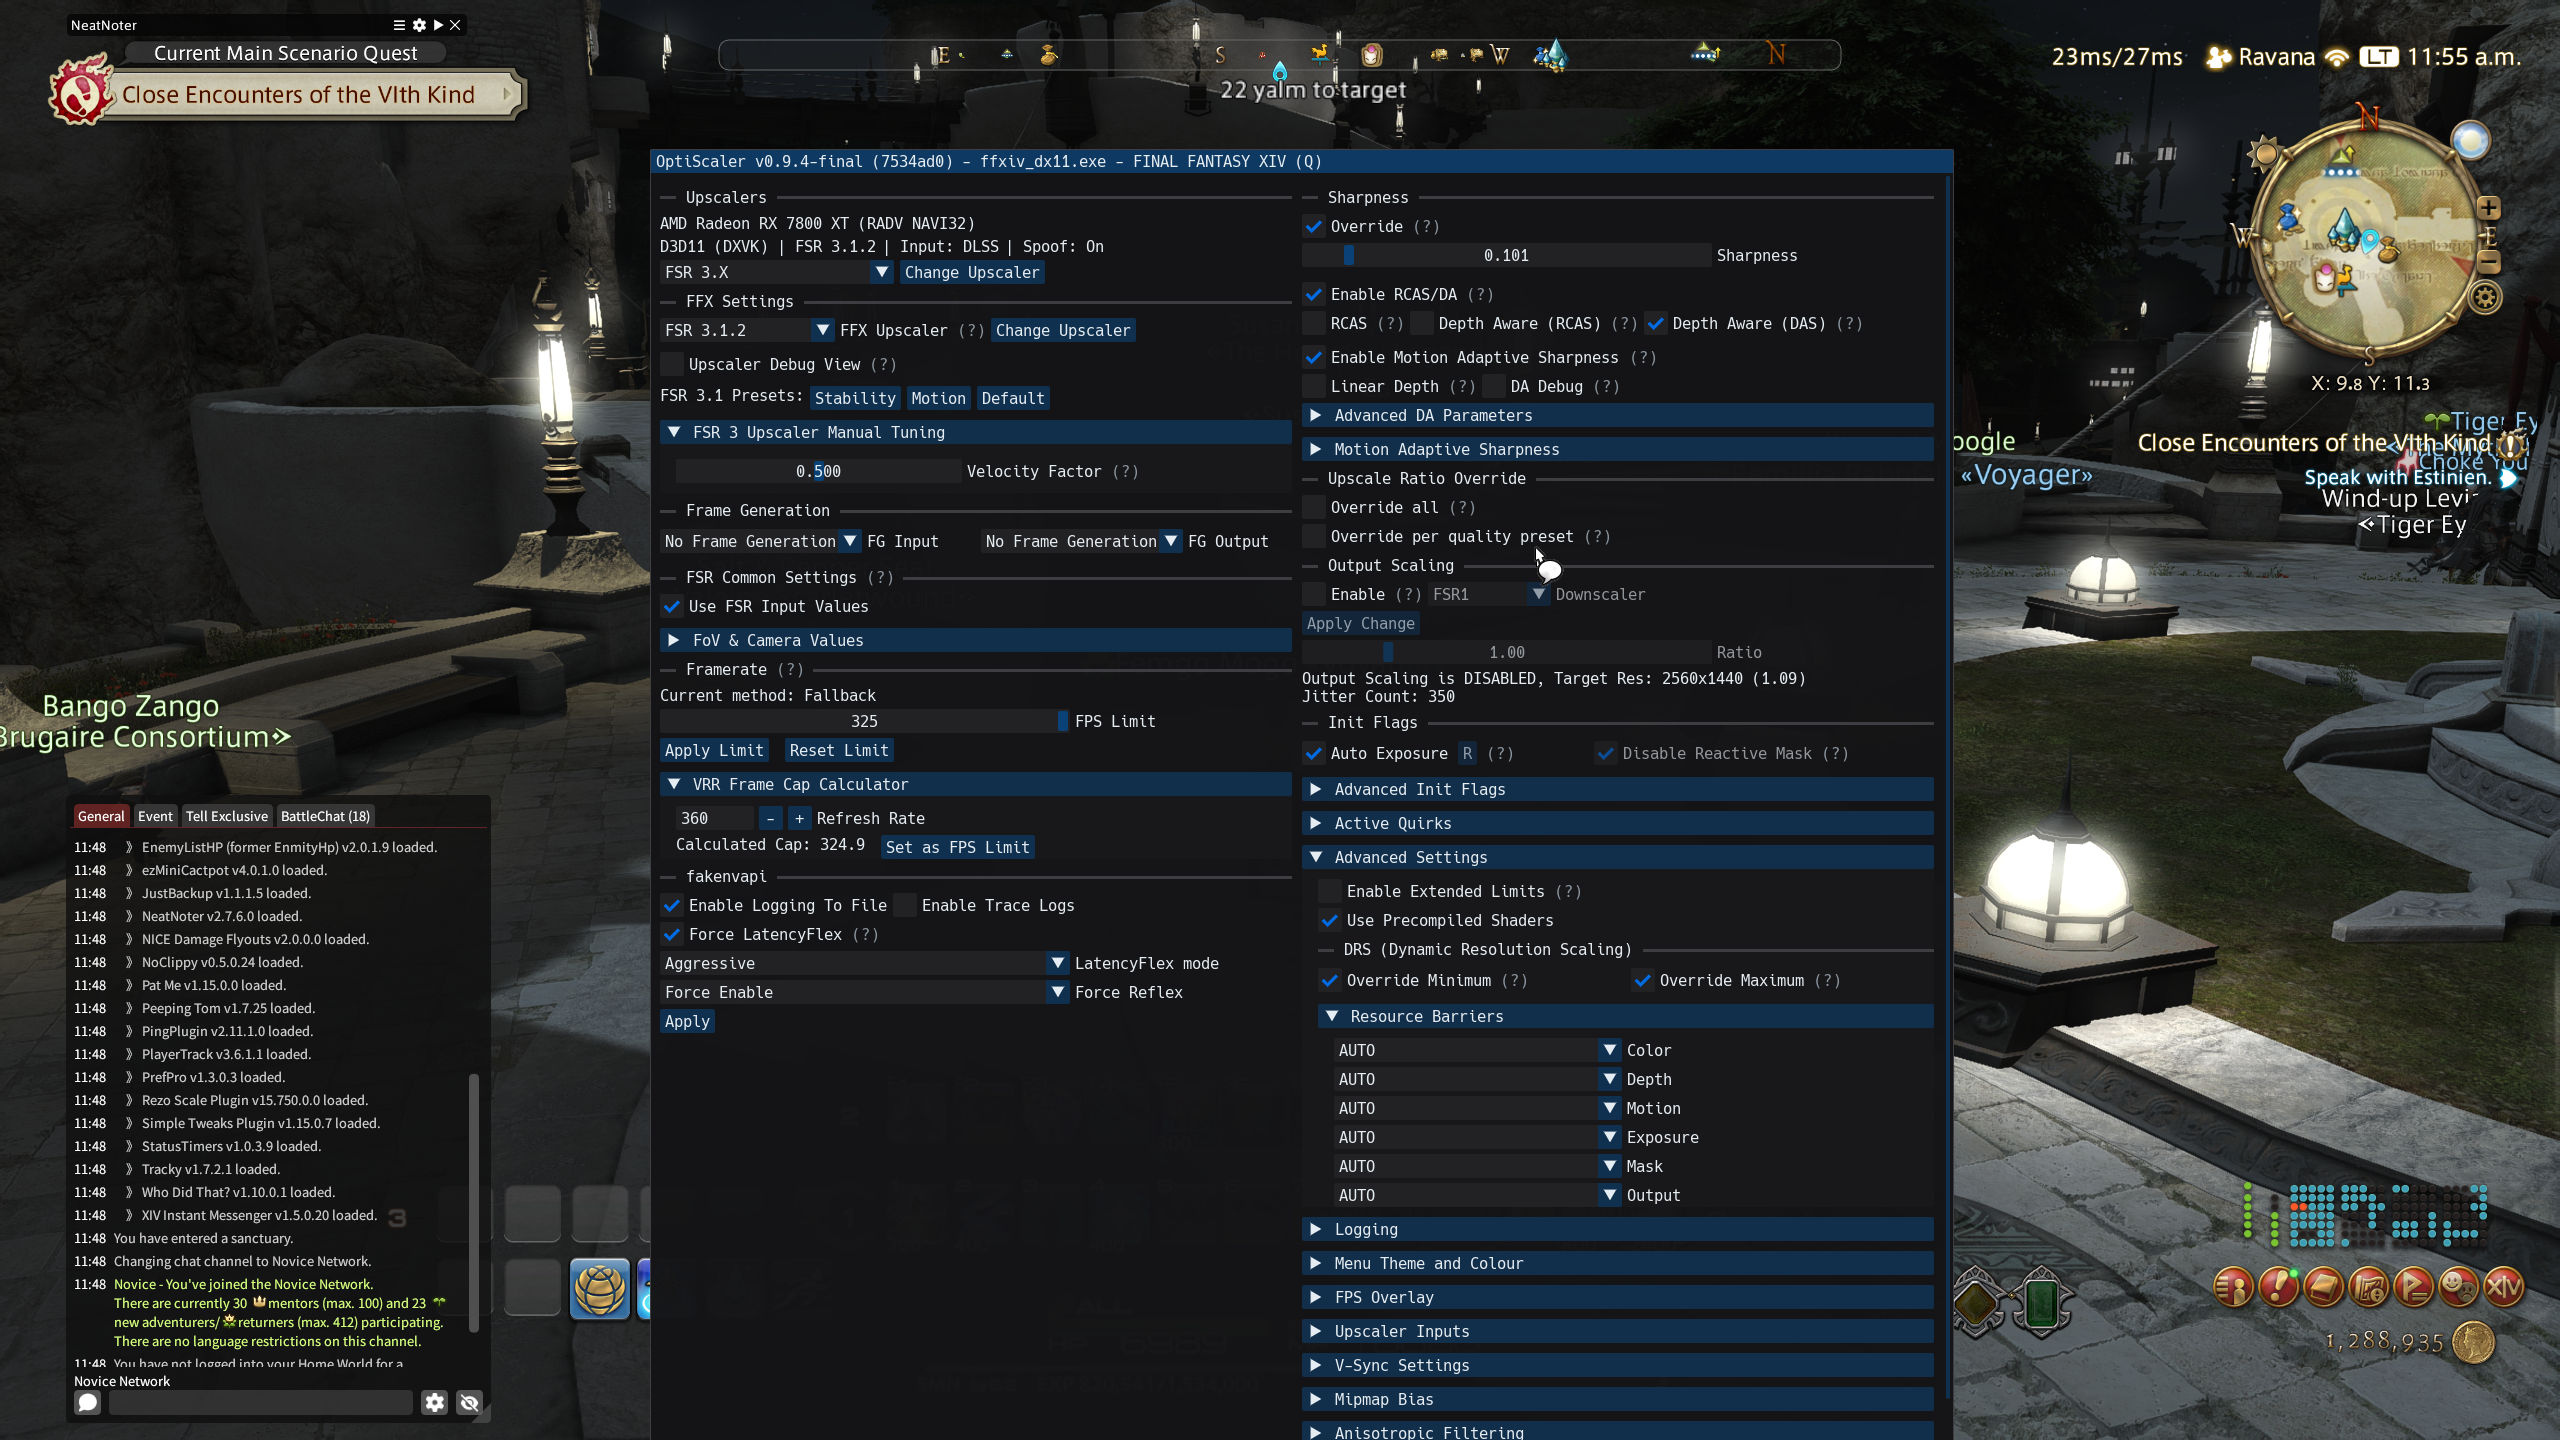Open the Travel map menu icon

point(2368,1287)
